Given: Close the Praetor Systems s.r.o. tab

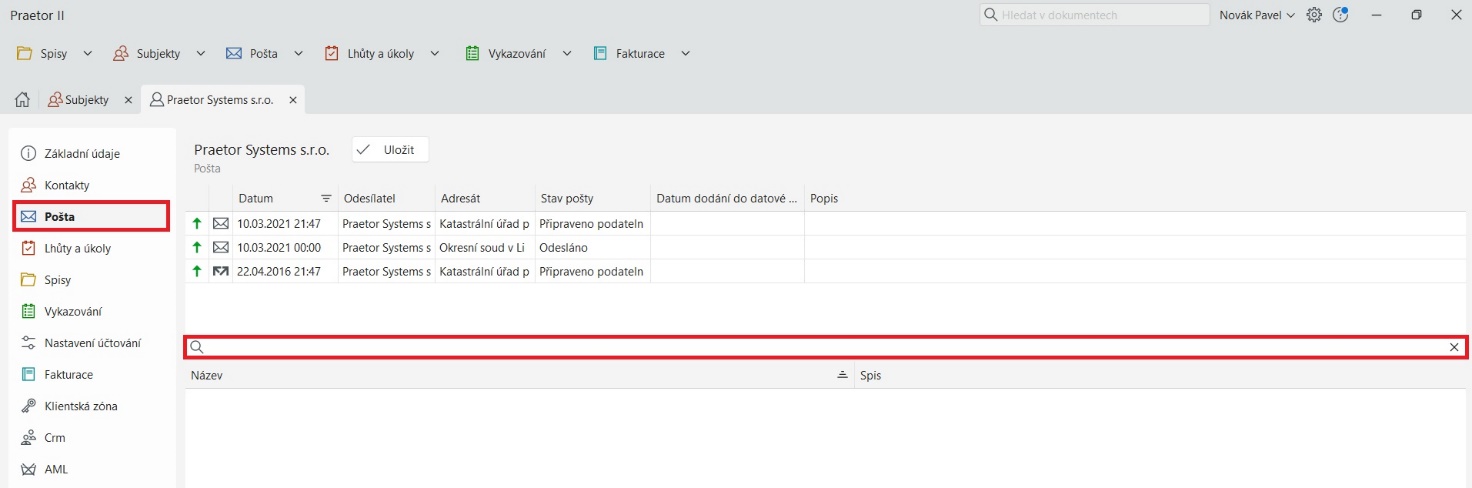Looking at the screenshot, I should (293, 100).
